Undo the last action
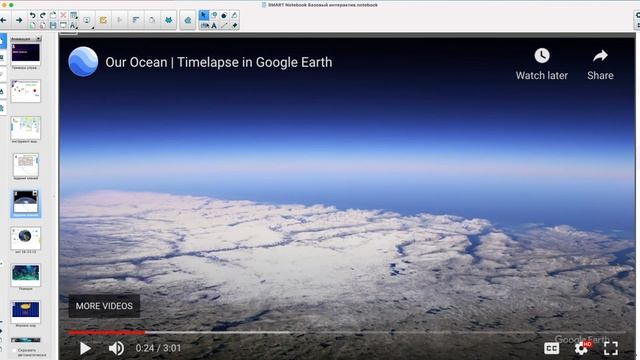Screen dimensions: 640x360 (33, 15)
